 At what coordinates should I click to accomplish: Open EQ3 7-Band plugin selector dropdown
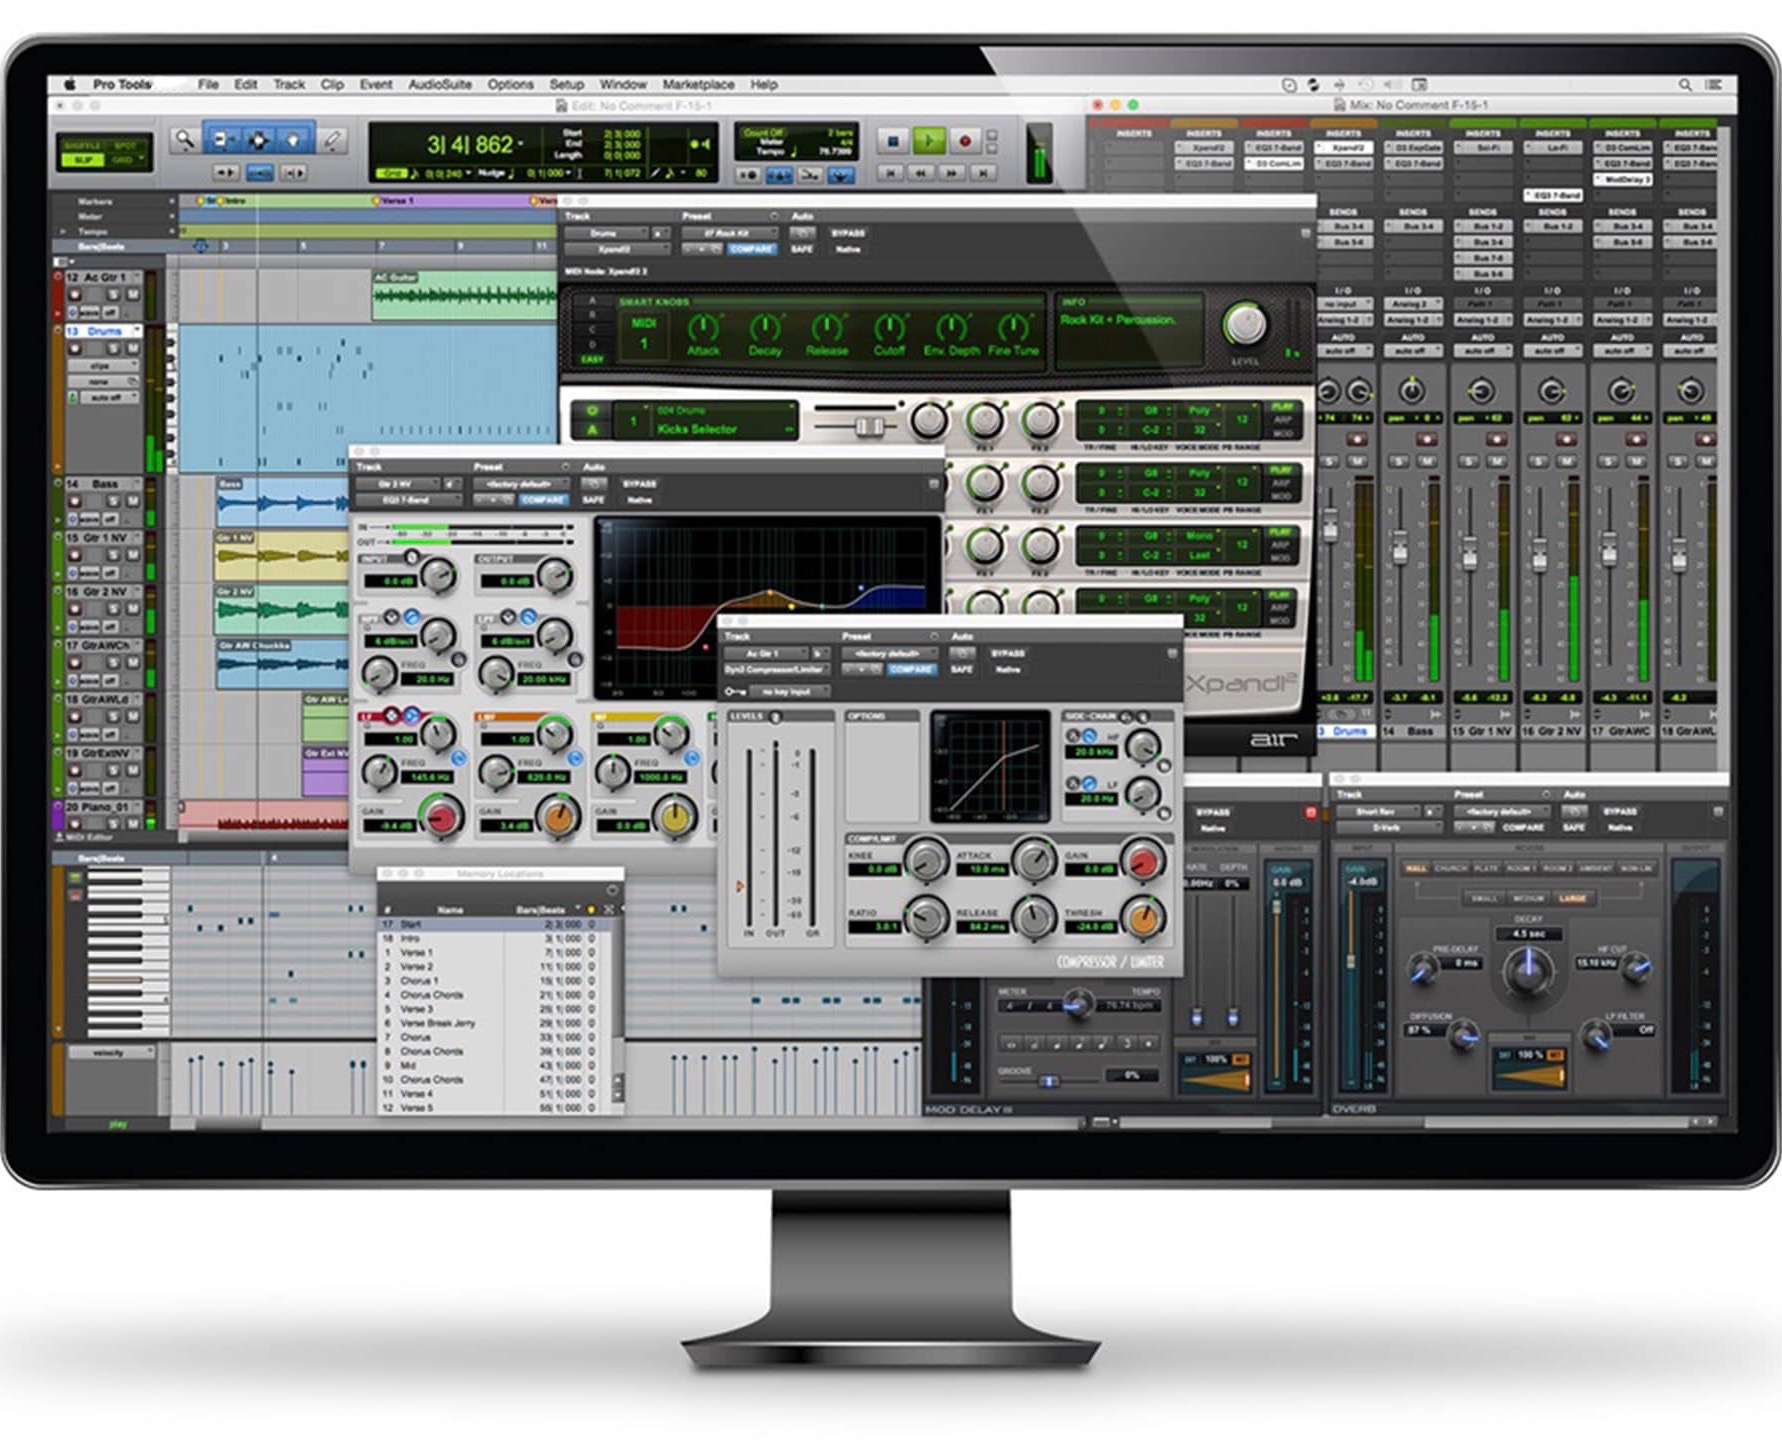407,500
